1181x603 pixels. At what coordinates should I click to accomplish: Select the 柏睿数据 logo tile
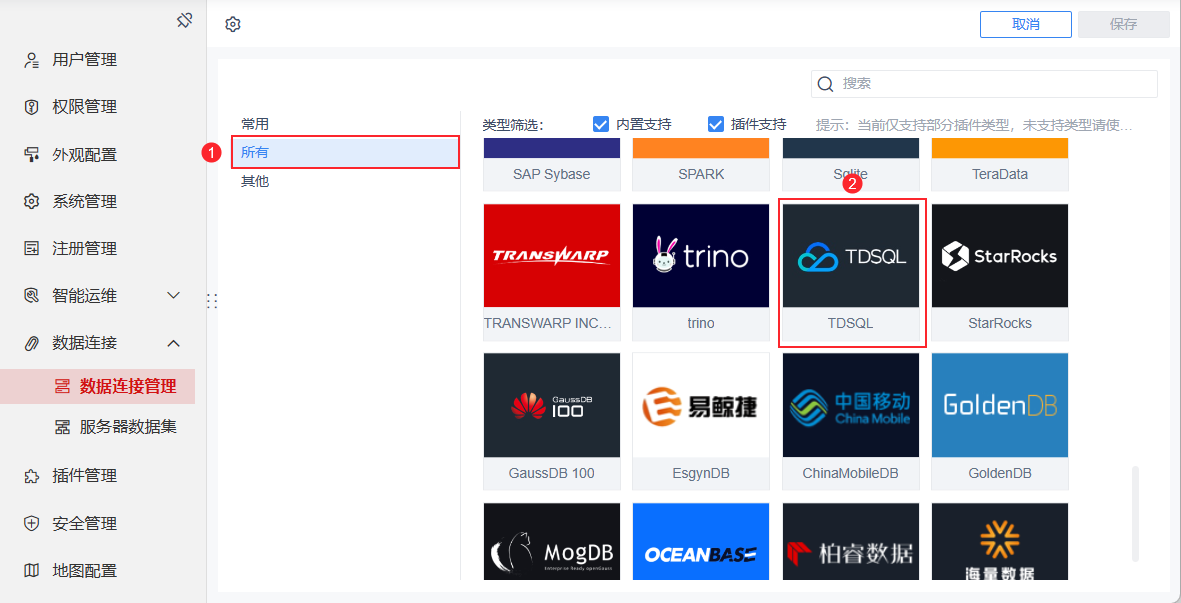pos(851,541)
